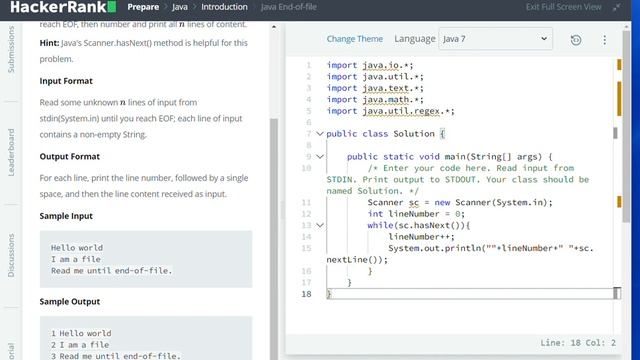Screen dimensions: 640x360
Task: Click the Sample Input code block
Action: (x=146, y=259)
